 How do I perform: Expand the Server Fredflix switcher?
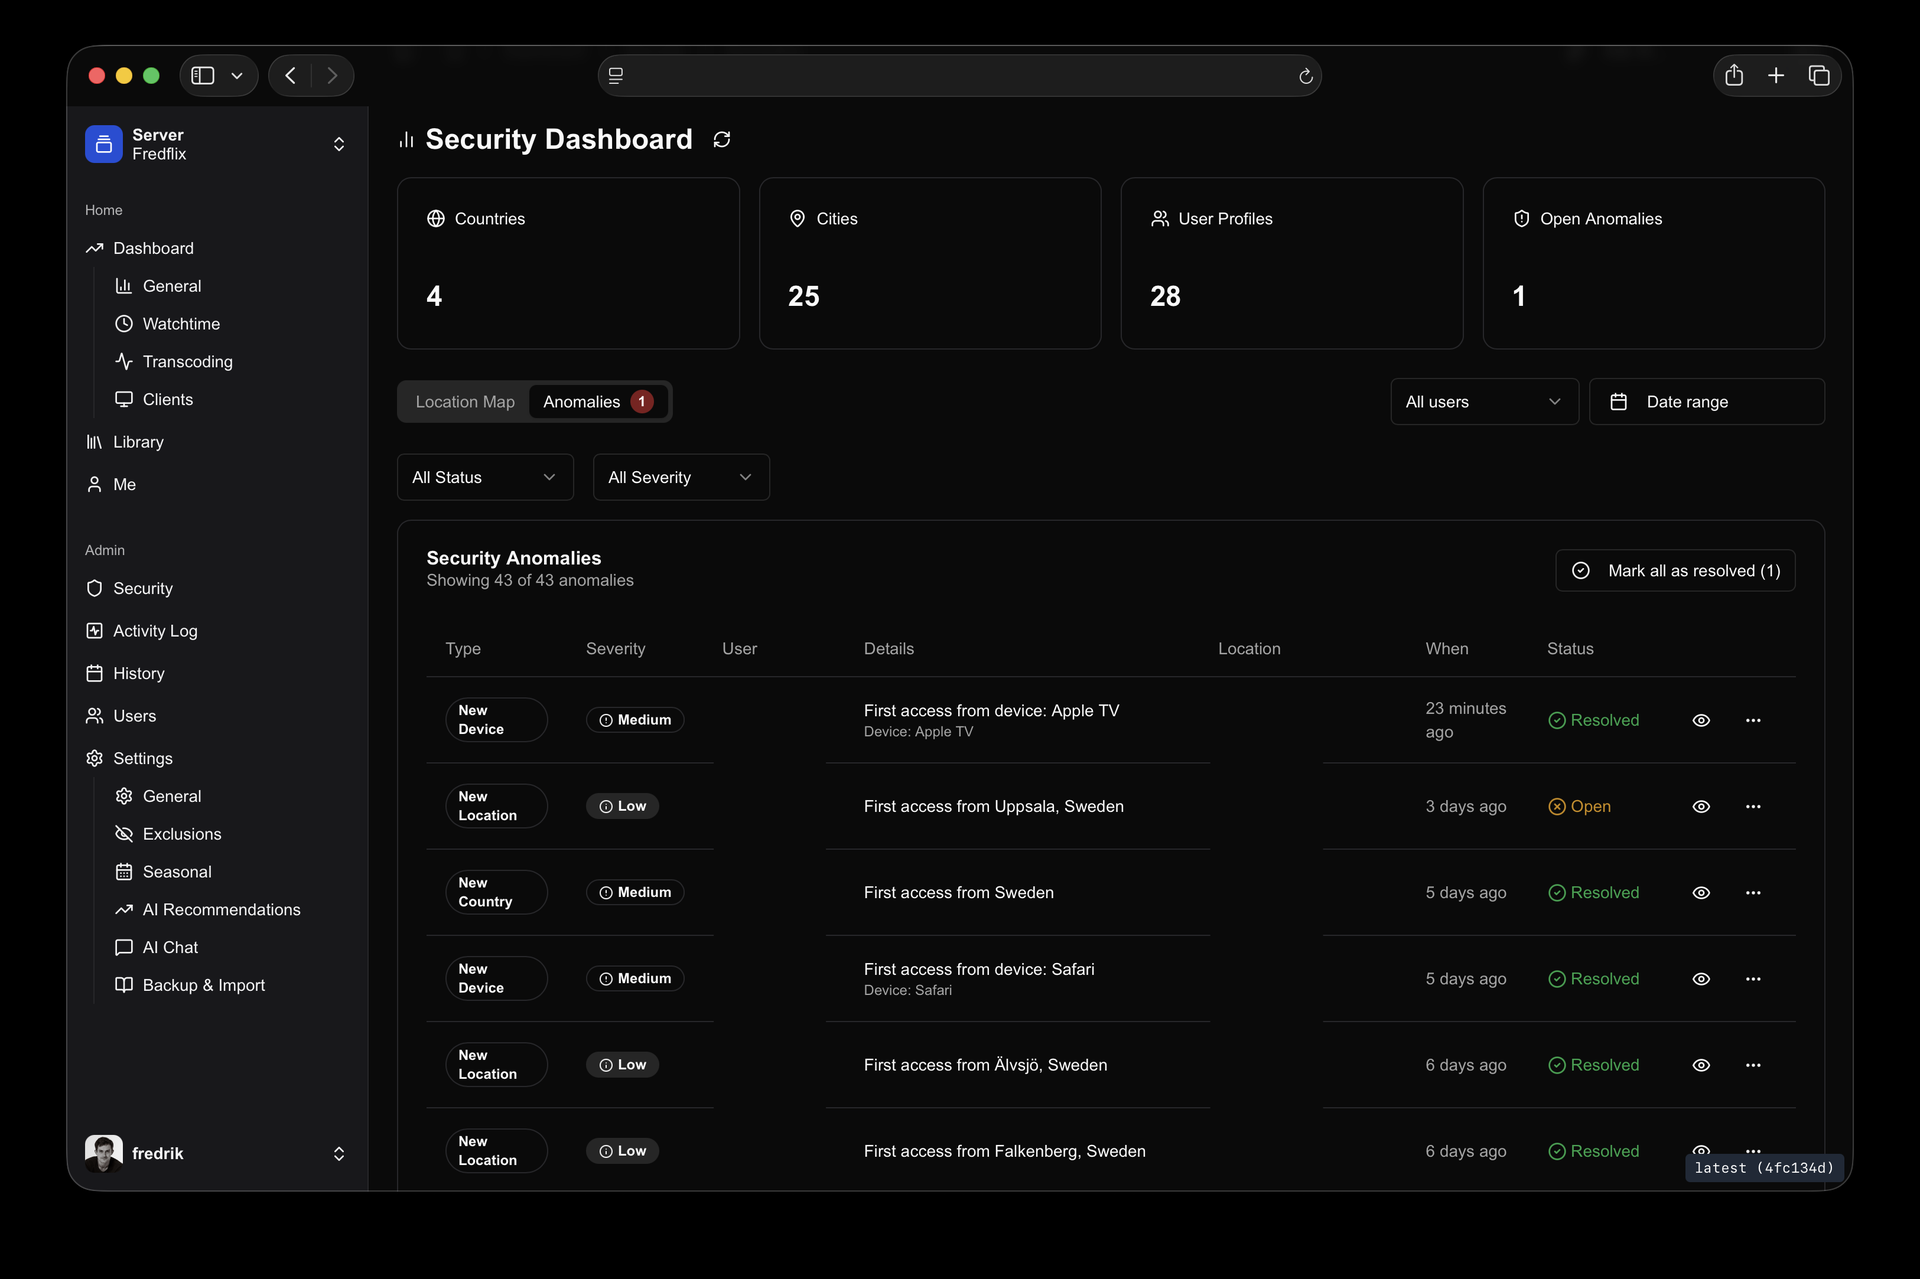pos(217,144)
